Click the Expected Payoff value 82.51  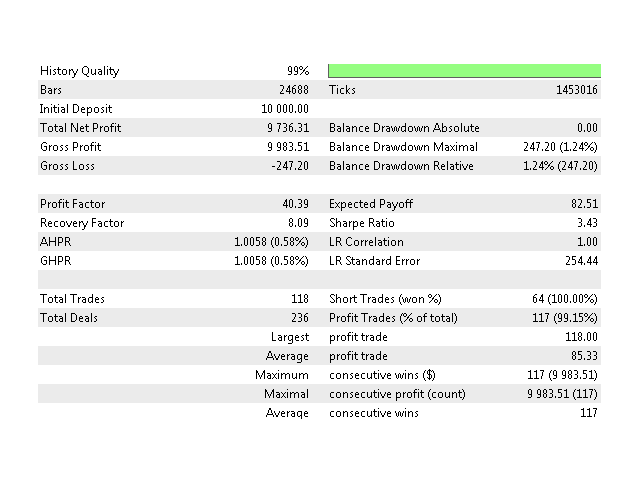click(x=583, y=204)
